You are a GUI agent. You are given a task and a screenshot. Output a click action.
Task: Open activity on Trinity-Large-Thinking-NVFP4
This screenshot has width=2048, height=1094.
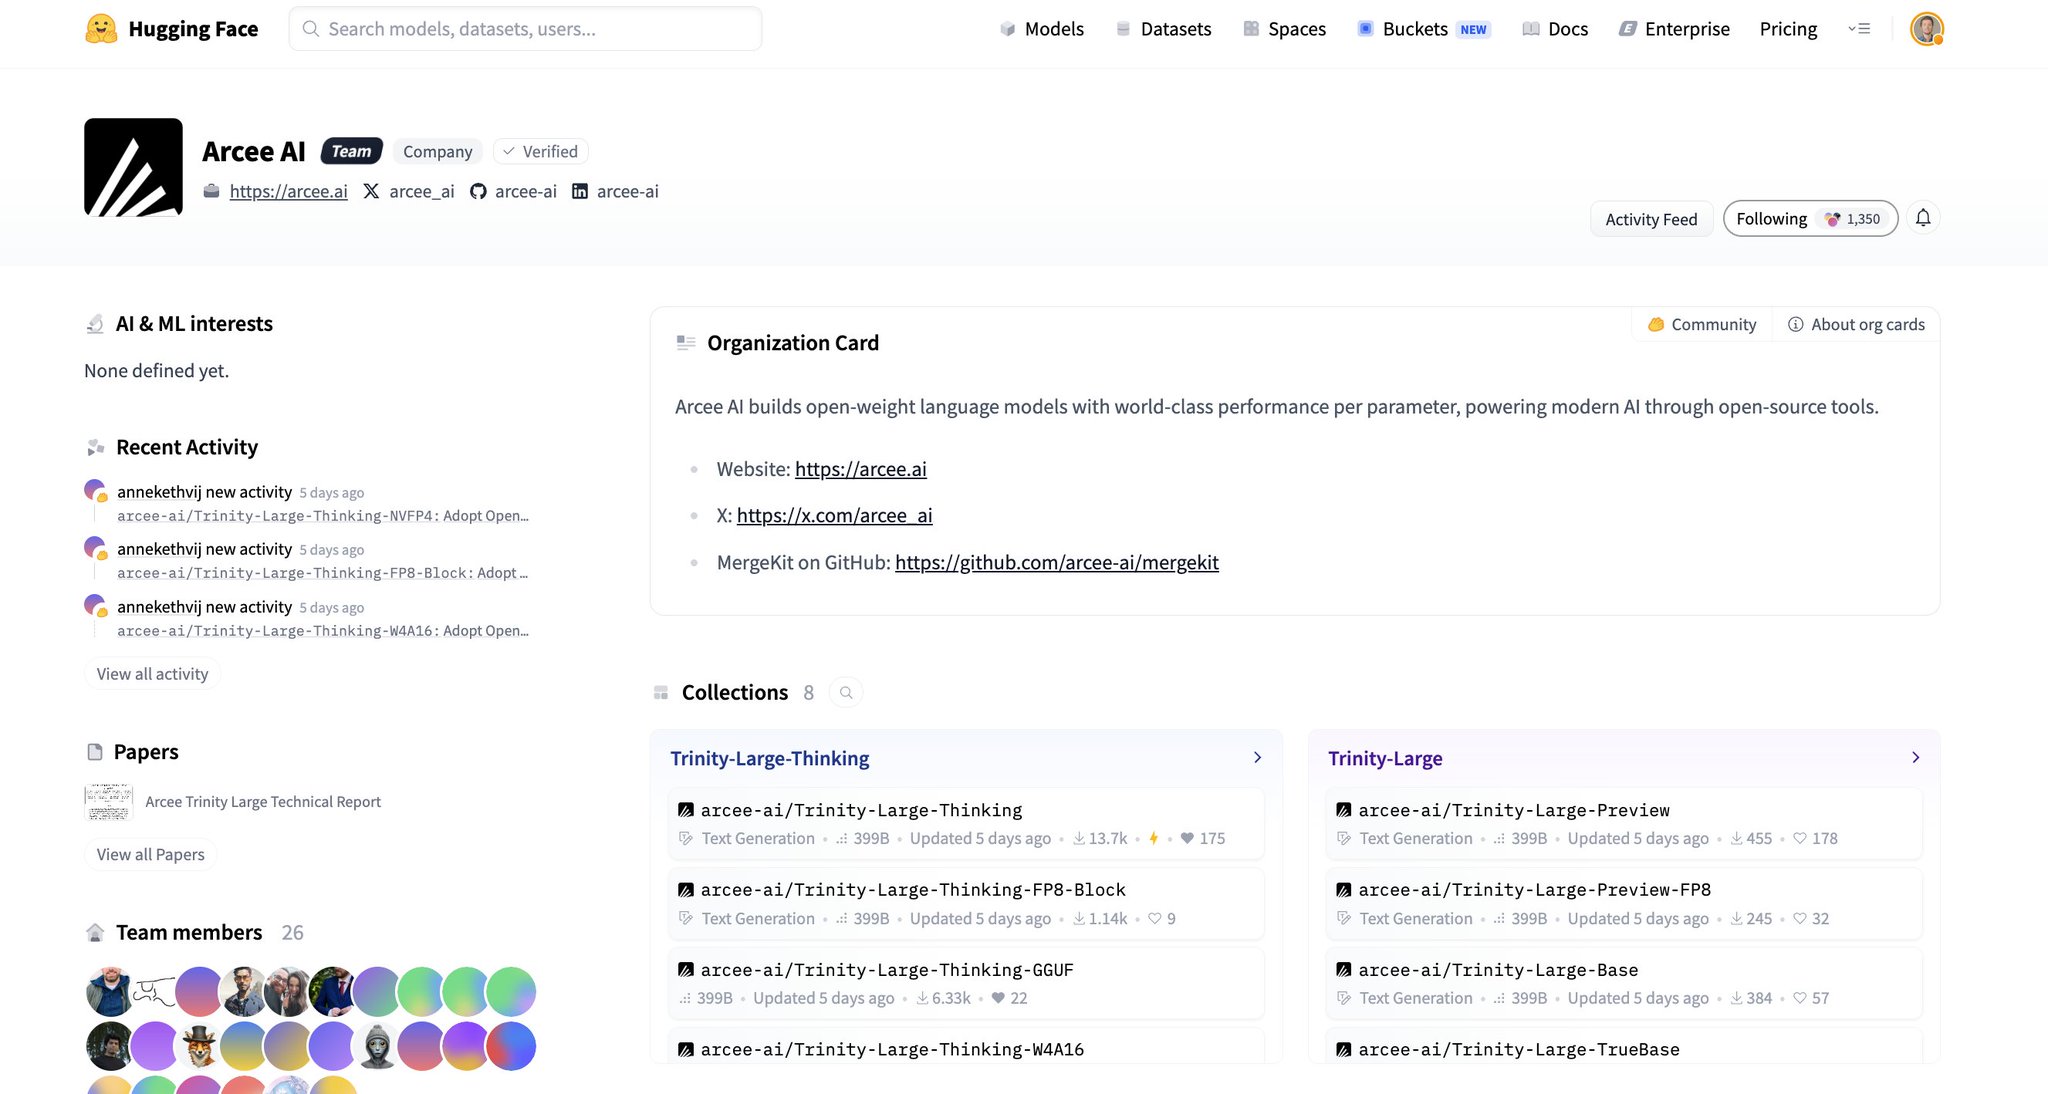click(322, 516)
